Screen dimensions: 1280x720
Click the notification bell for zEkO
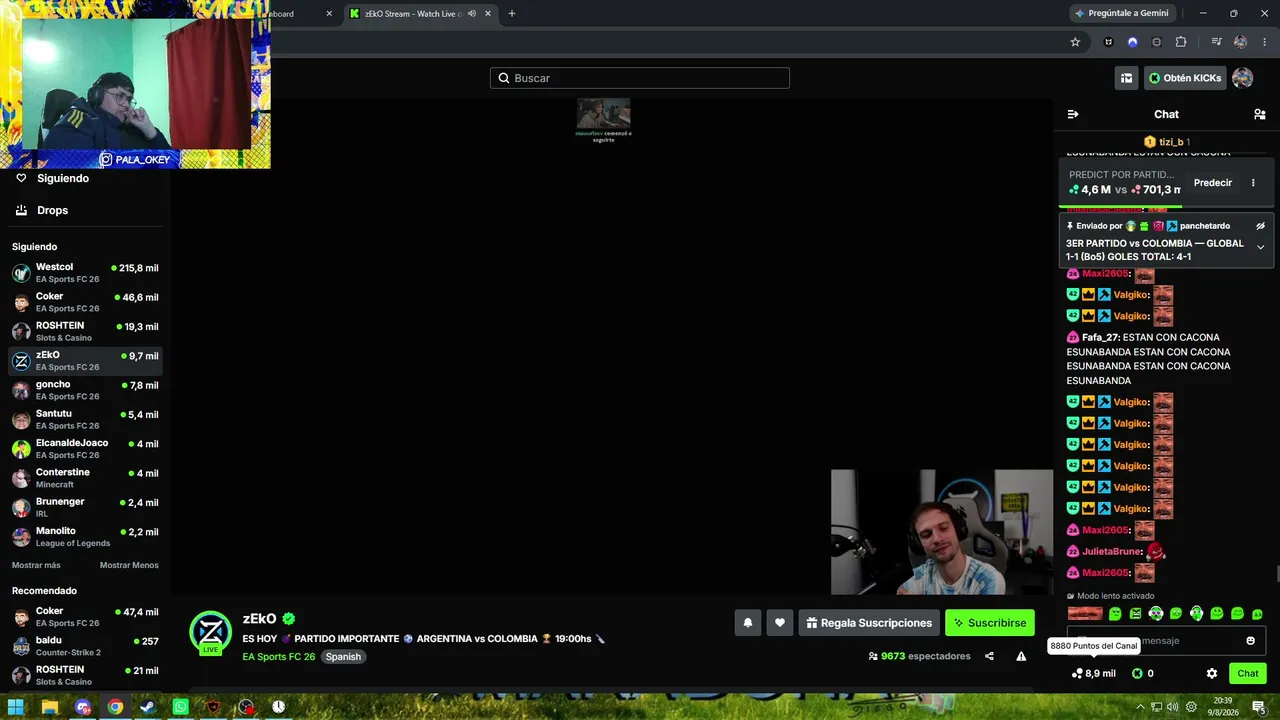coord(747,623)
